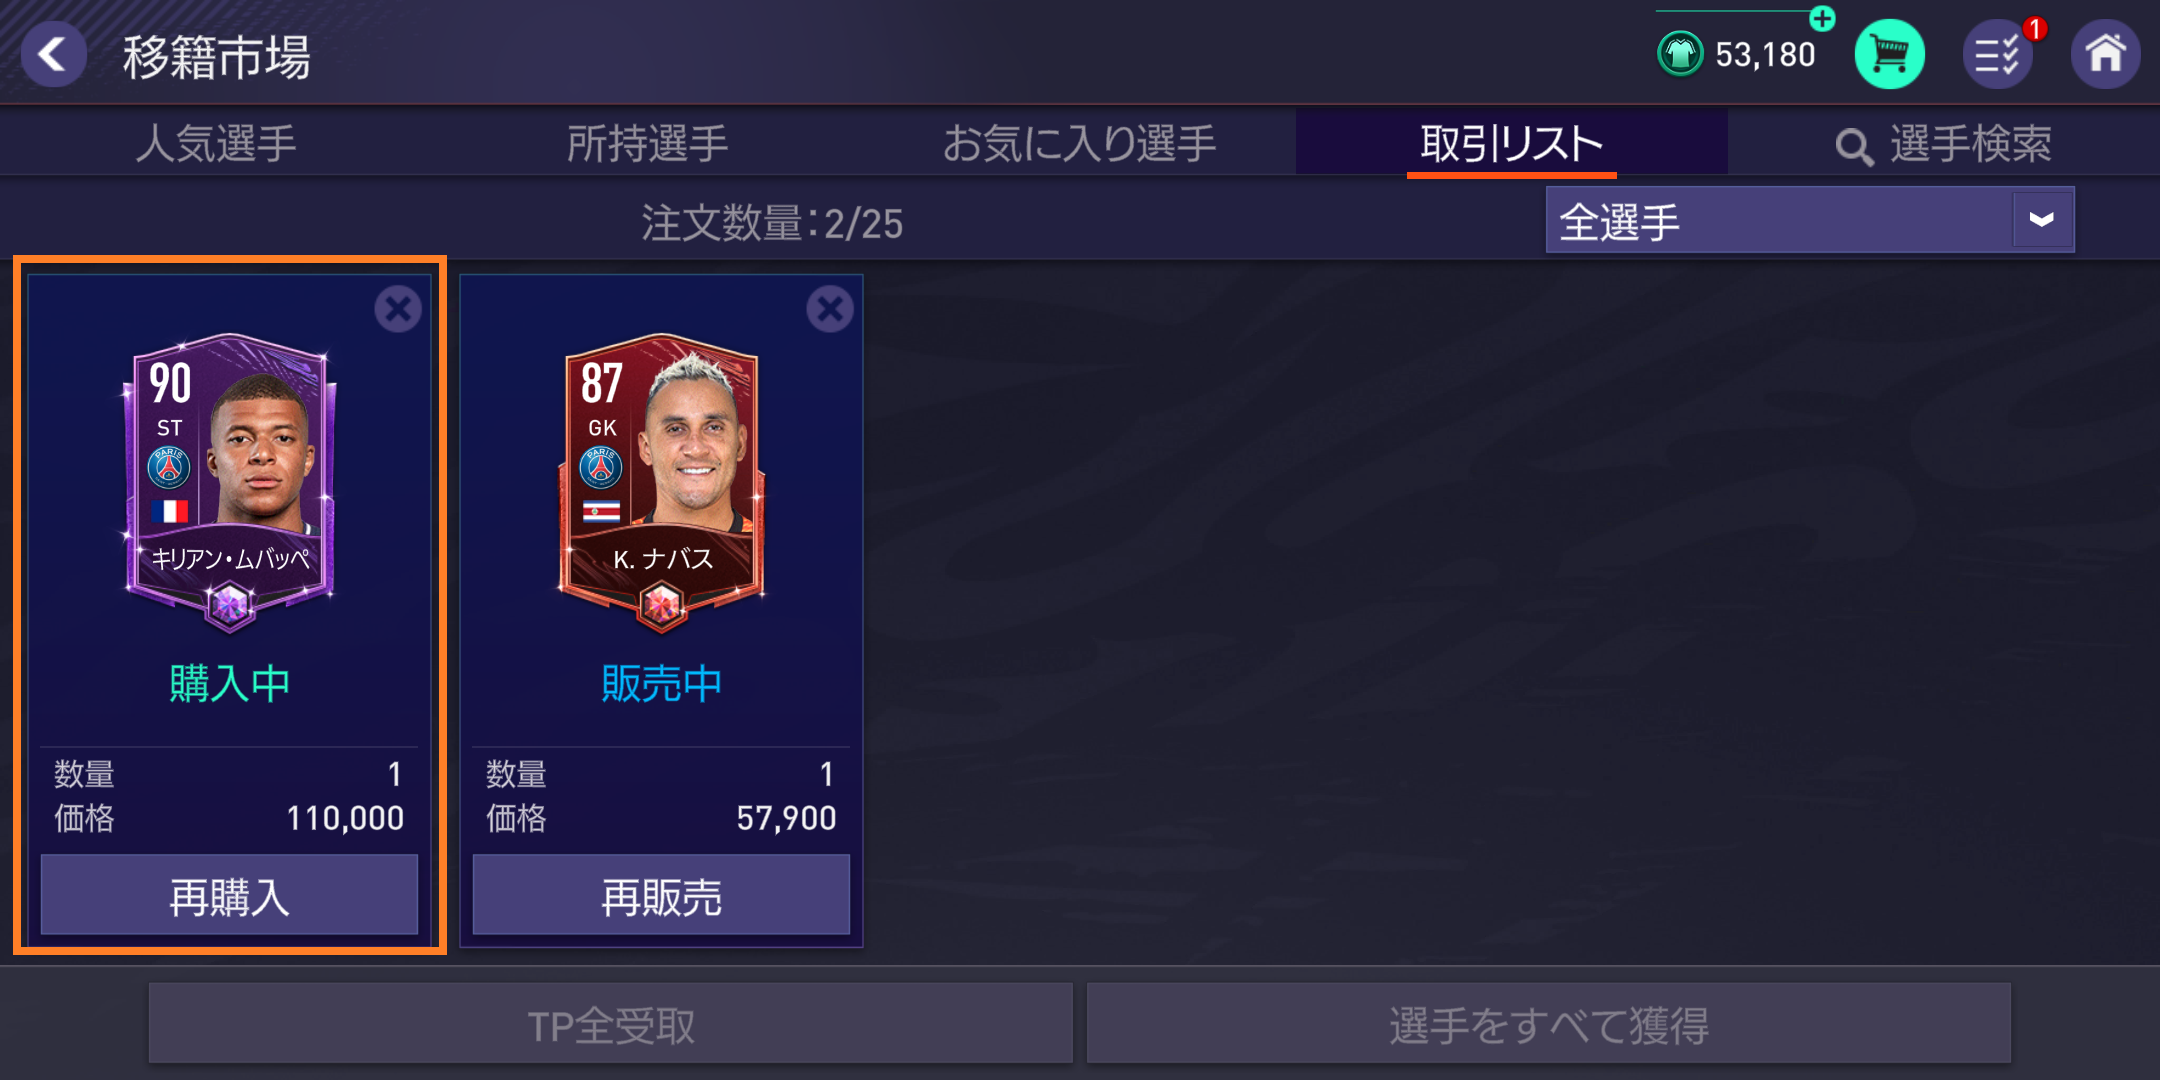This screenshot has width=2160, height=1080.
Task: Click the 再販売 button
Action: pos(661,895)
